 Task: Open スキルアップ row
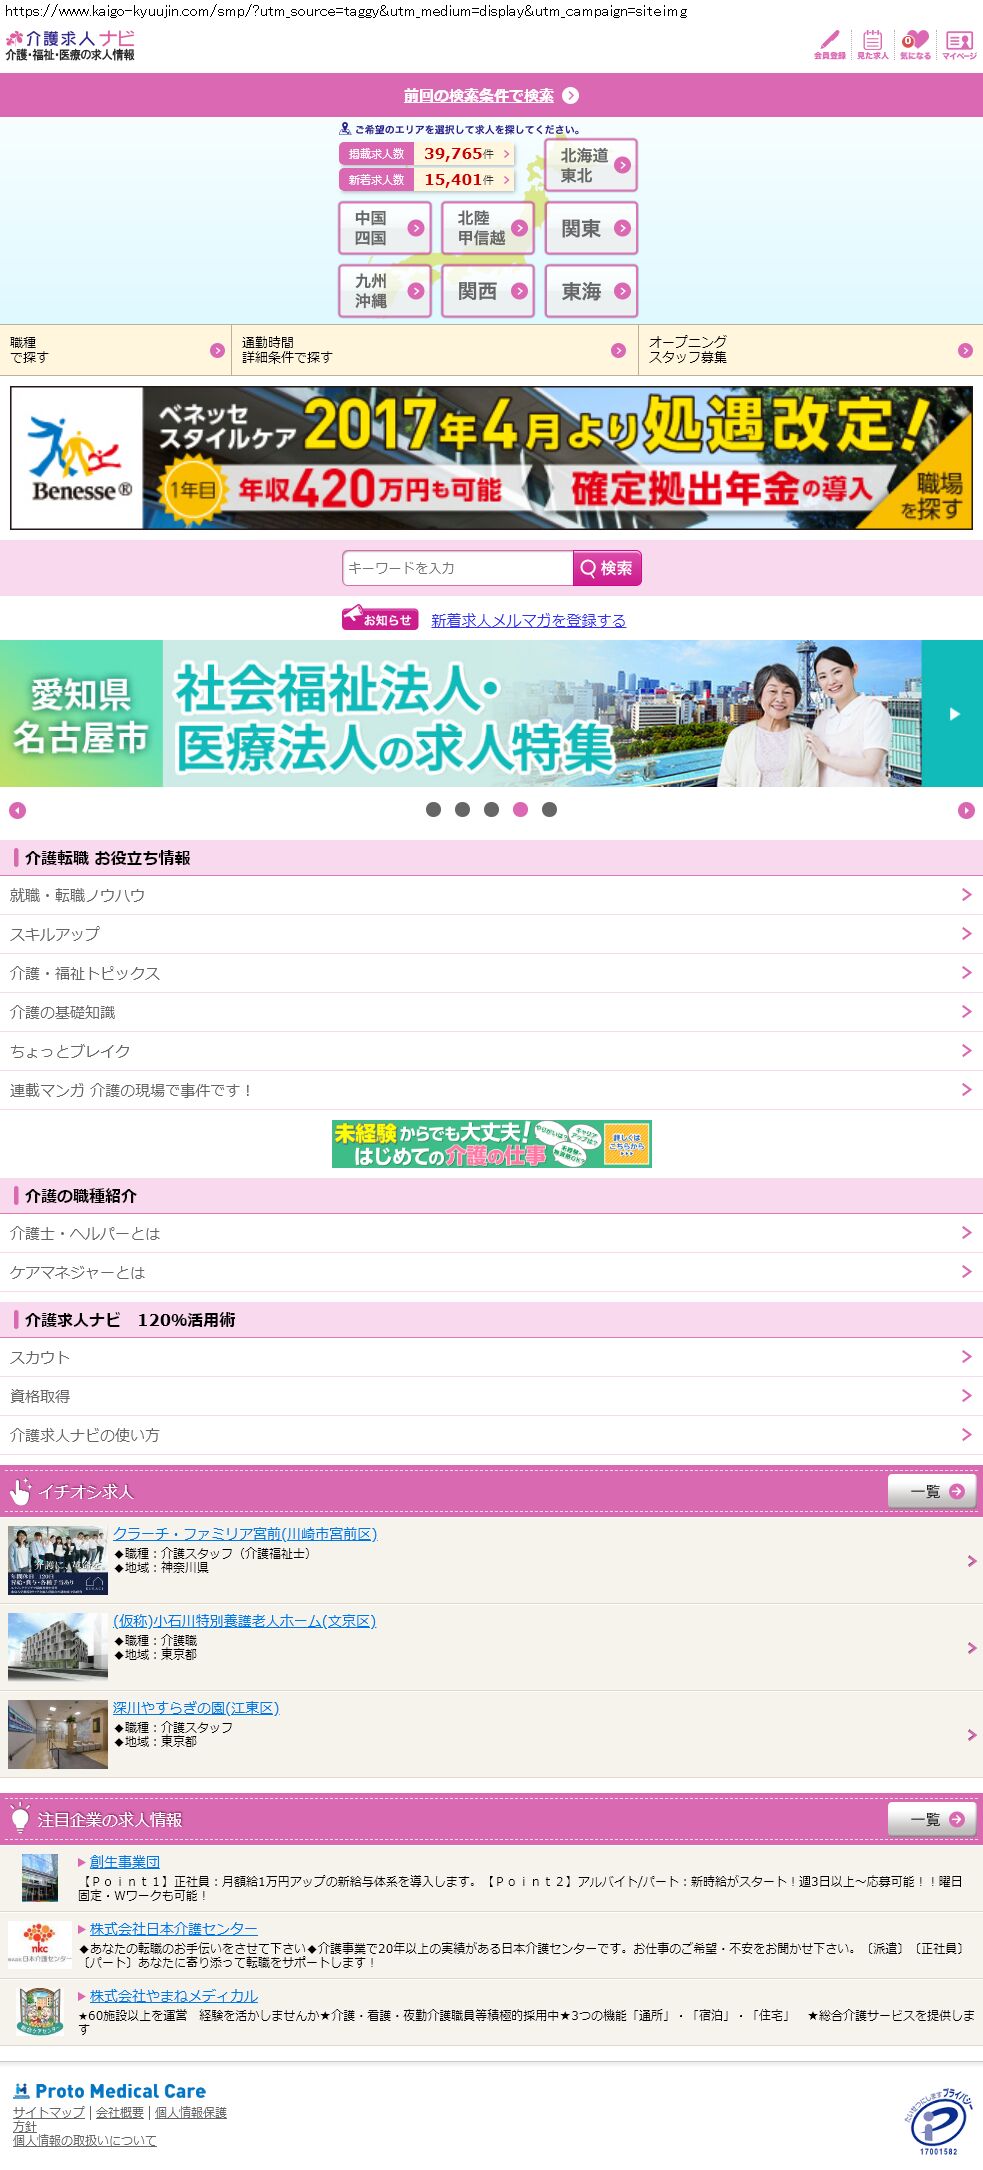coord(491,934)
